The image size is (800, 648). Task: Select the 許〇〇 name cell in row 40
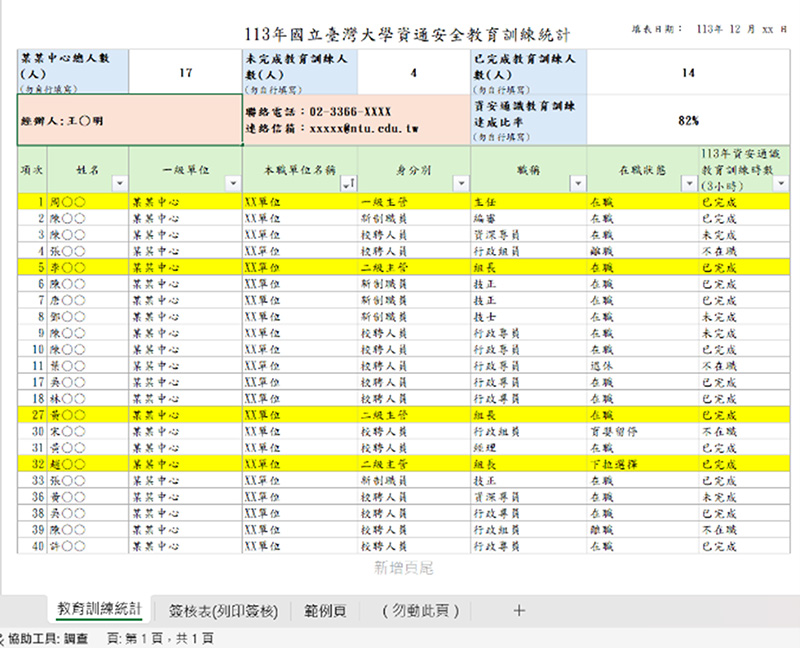tap(88, 546)
